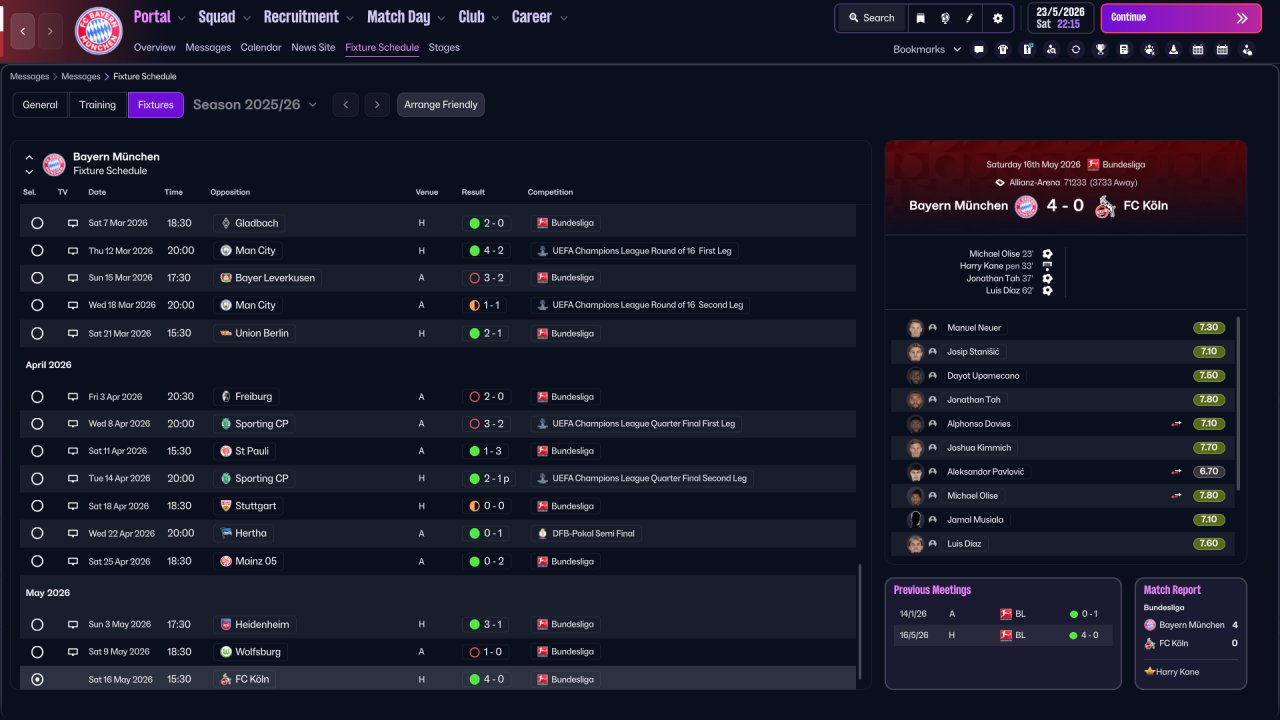Click the circular arrows transfer shortcut icon
The height and width of the screenshot is (720, 1280).
[x=1076, y=49]
